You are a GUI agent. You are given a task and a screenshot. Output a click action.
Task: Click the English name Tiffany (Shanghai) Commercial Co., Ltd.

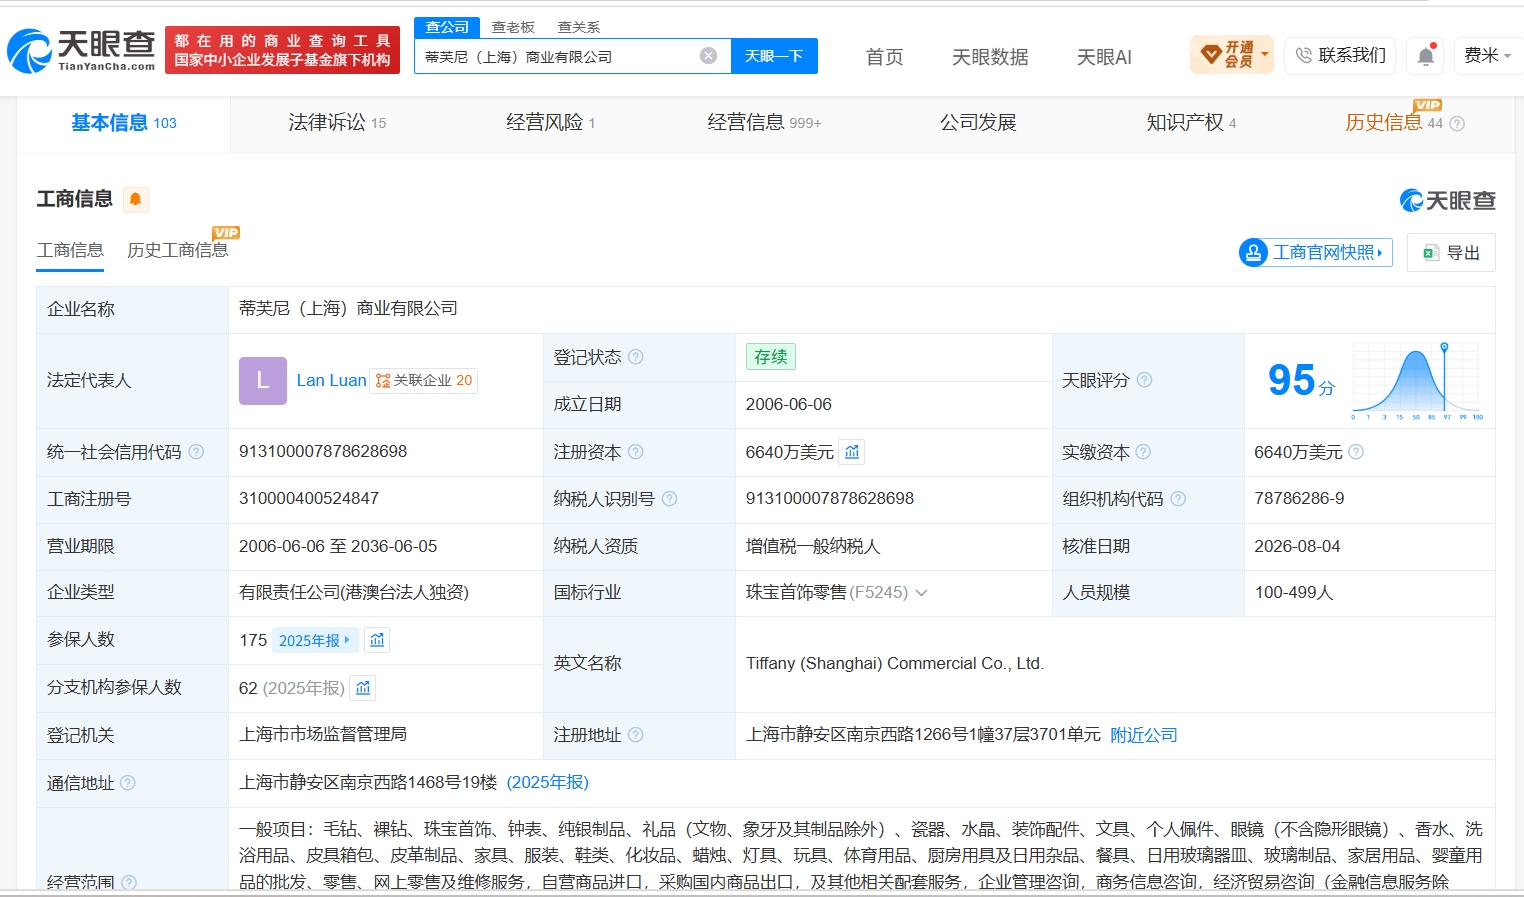click(x=895, y=663)
